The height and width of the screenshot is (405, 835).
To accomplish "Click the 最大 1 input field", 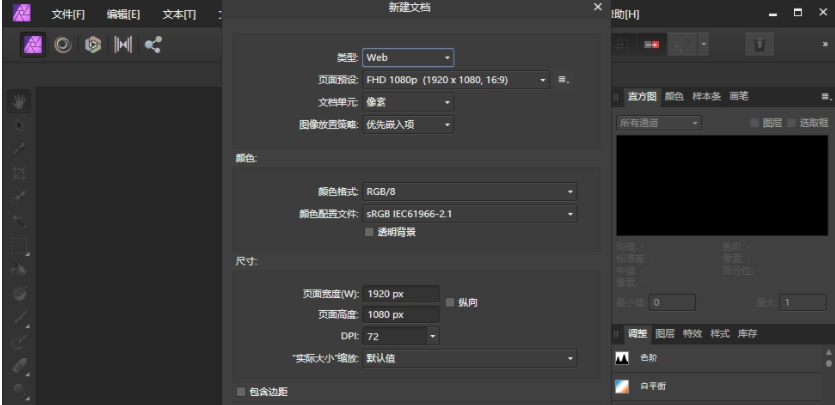I will click(803, 303).
